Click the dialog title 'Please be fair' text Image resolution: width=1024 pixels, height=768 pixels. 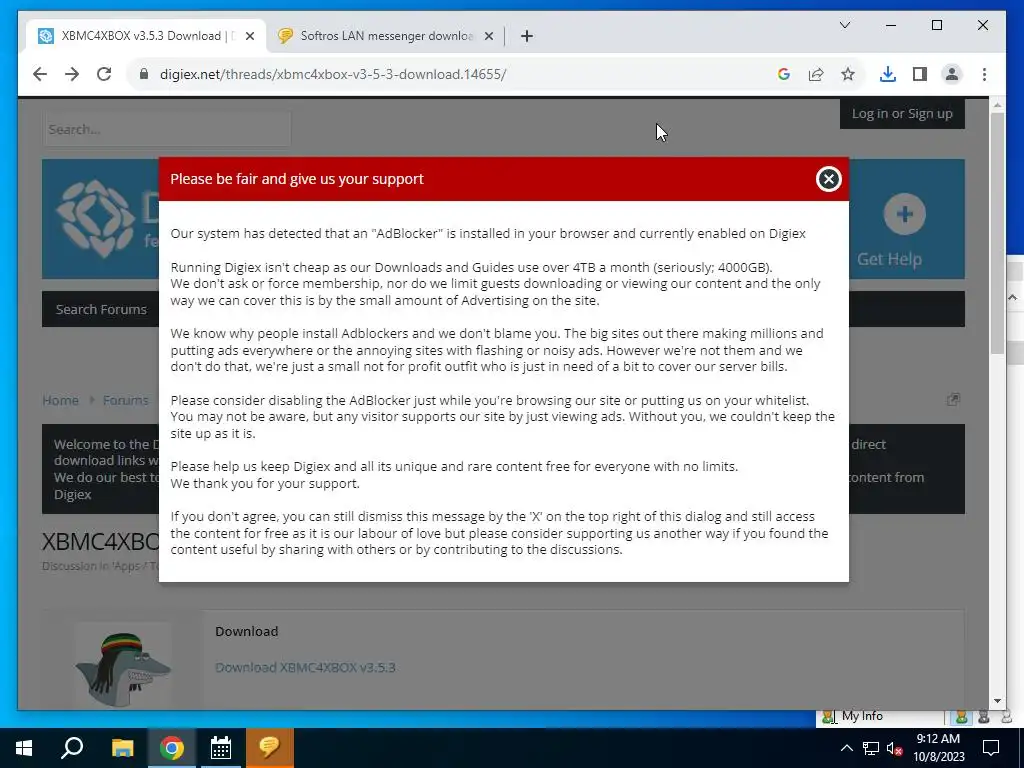click(x=296, y=179)
